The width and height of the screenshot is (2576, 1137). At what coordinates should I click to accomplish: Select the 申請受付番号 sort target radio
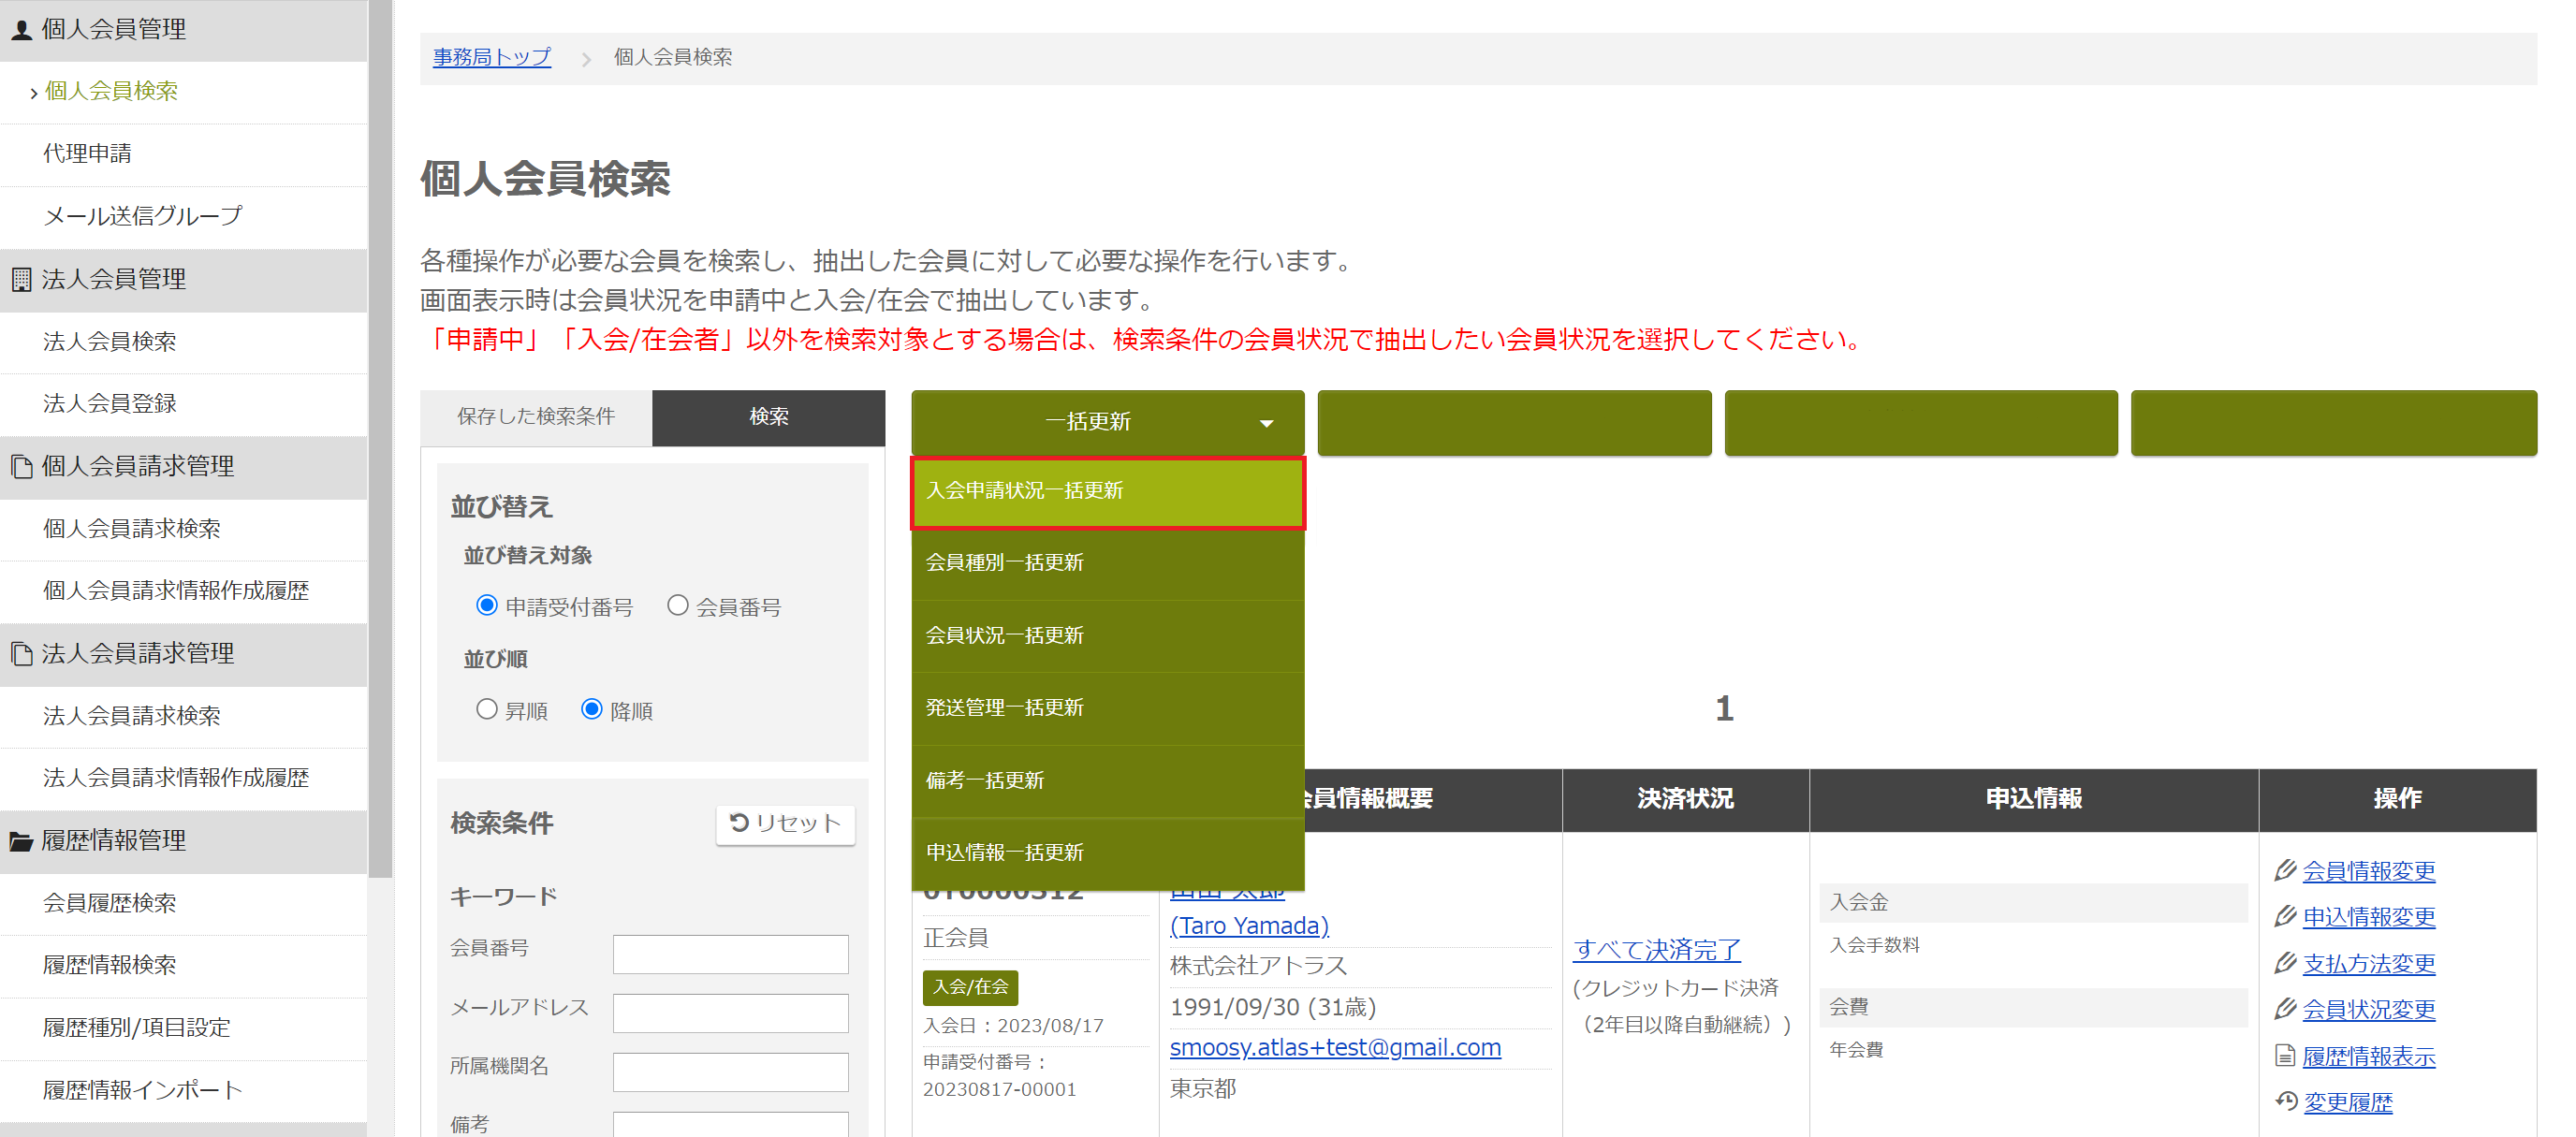(x=487, y=605)
